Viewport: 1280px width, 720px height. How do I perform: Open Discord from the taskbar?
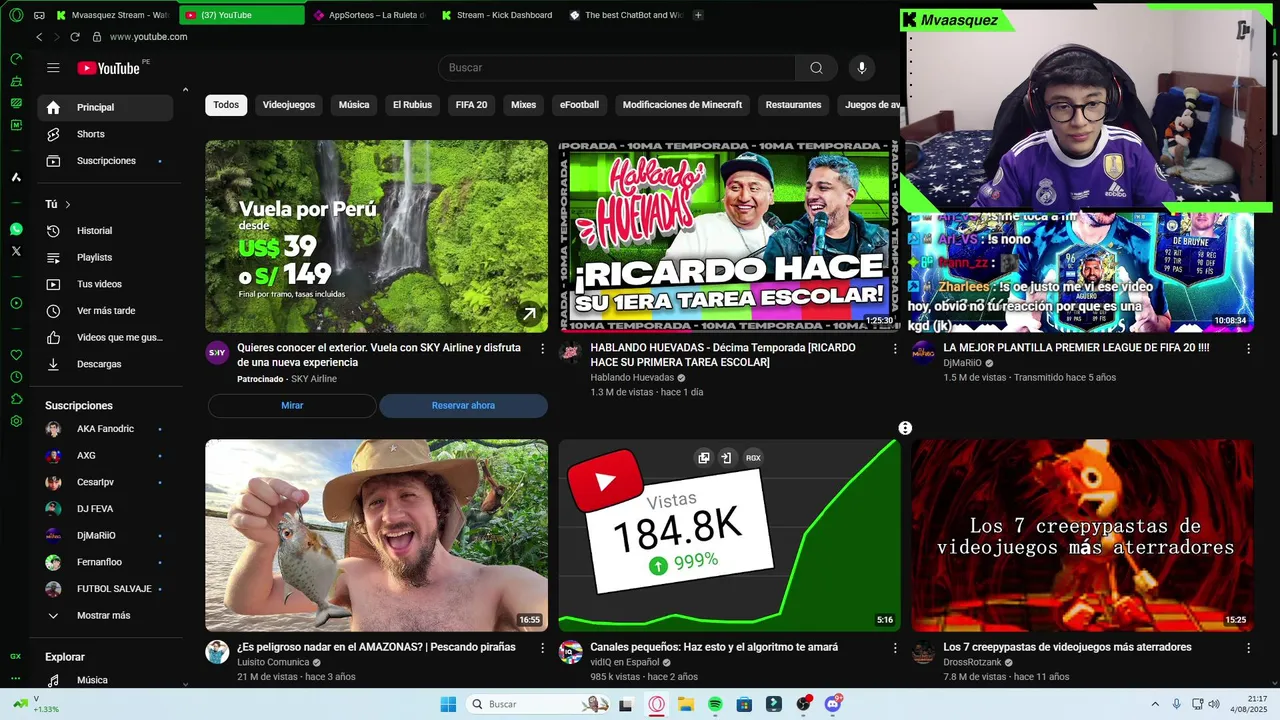point(833,704)
